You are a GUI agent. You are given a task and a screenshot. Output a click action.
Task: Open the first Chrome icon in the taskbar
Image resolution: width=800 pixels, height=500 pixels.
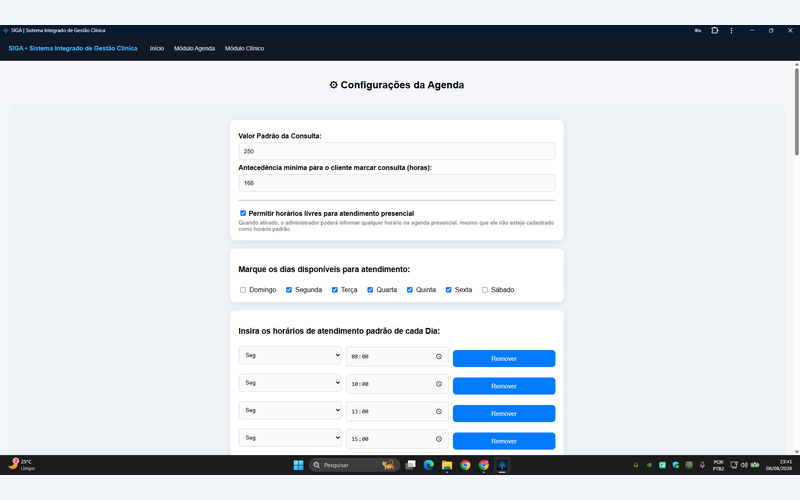(x=465, y=465)
